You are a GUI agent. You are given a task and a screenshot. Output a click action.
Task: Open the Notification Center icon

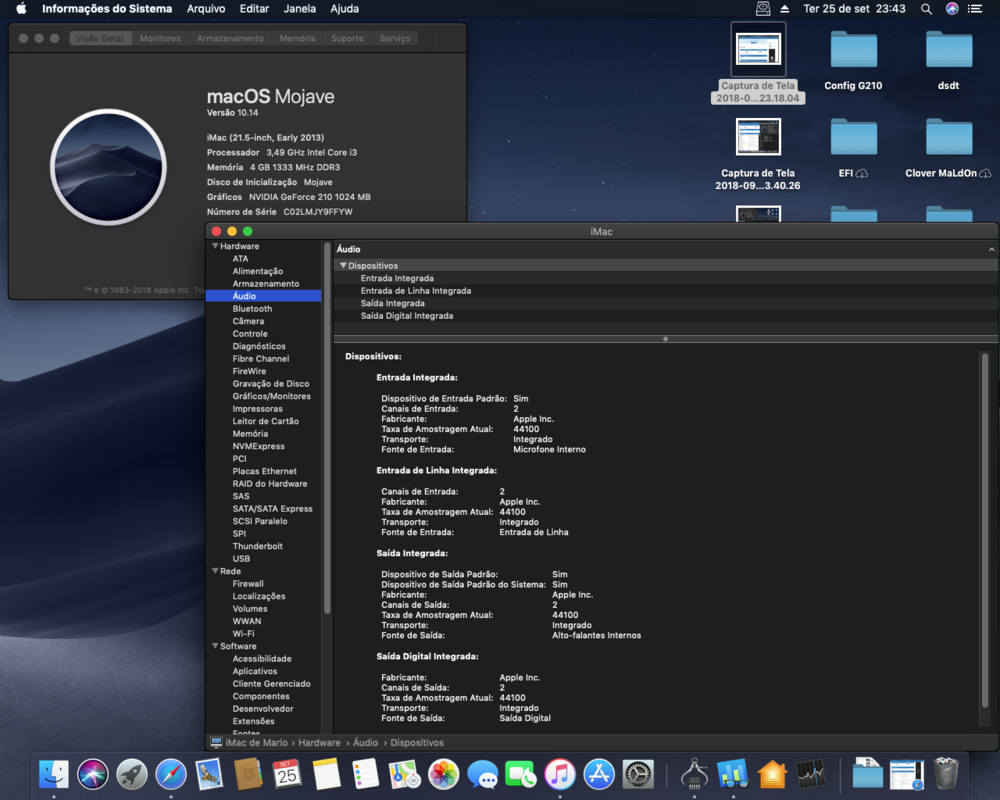point(975,9)
